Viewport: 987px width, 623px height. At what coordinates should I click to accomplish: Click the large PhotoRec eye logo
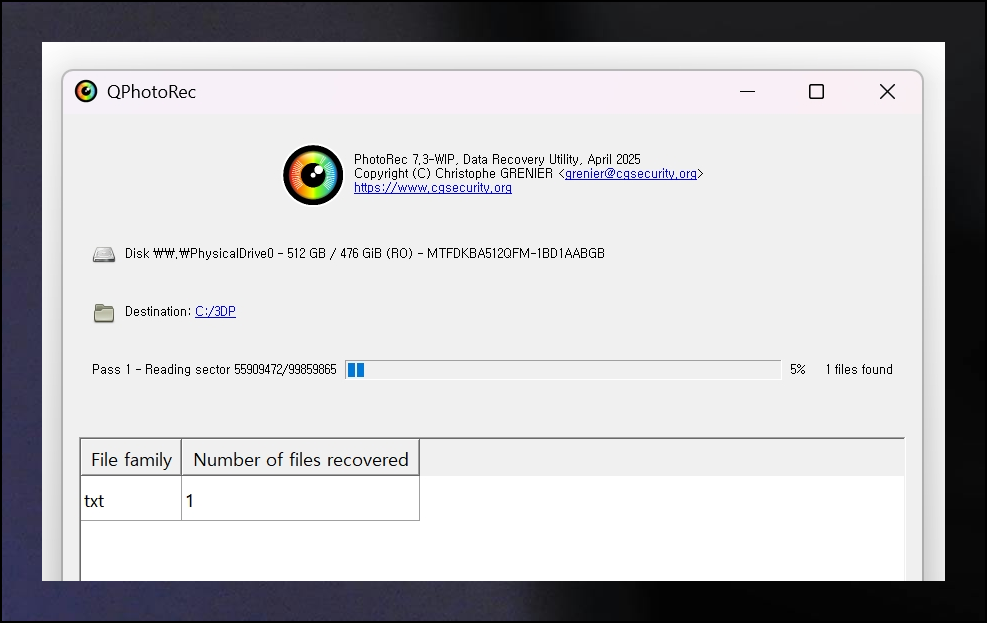pos(313,175)
